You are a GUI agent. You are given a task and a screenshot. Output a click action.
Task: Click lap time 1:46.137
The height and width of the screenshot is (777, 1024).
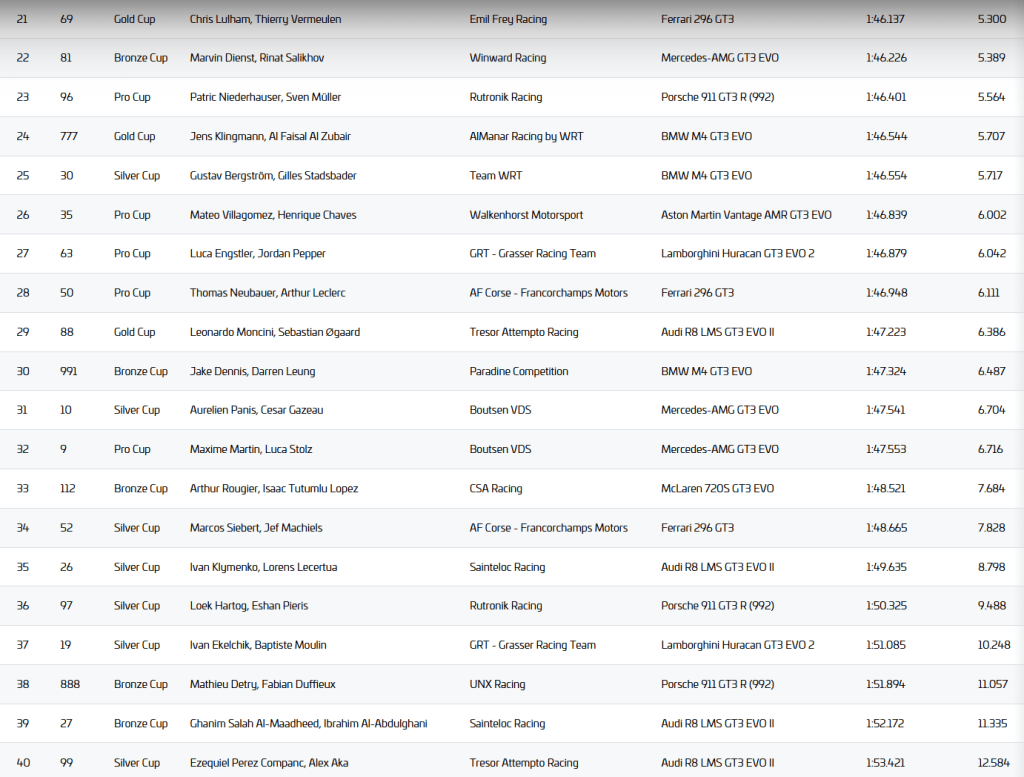tap(885, 19)
